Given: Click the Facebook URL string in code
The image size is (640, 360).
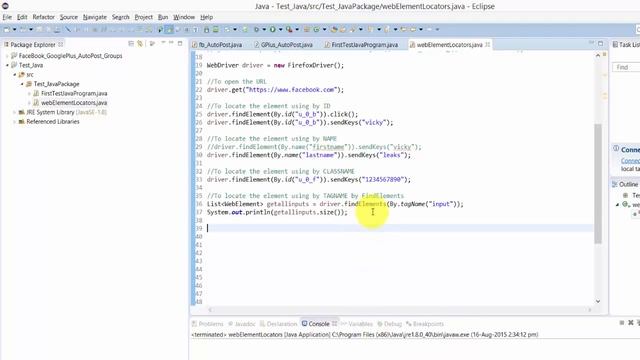Looking at the screenshot, I should tap(291, 90).
